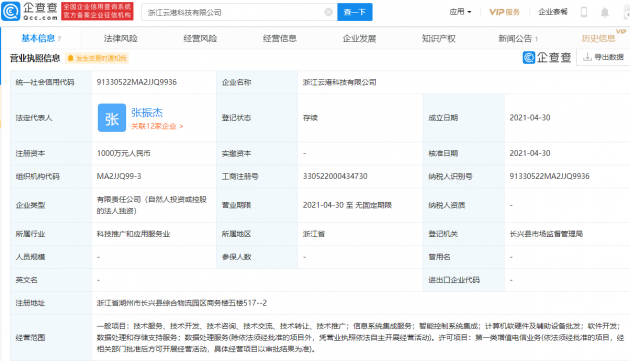
Task: Click the 张 avatar of the legal representative
Action: 112,118
